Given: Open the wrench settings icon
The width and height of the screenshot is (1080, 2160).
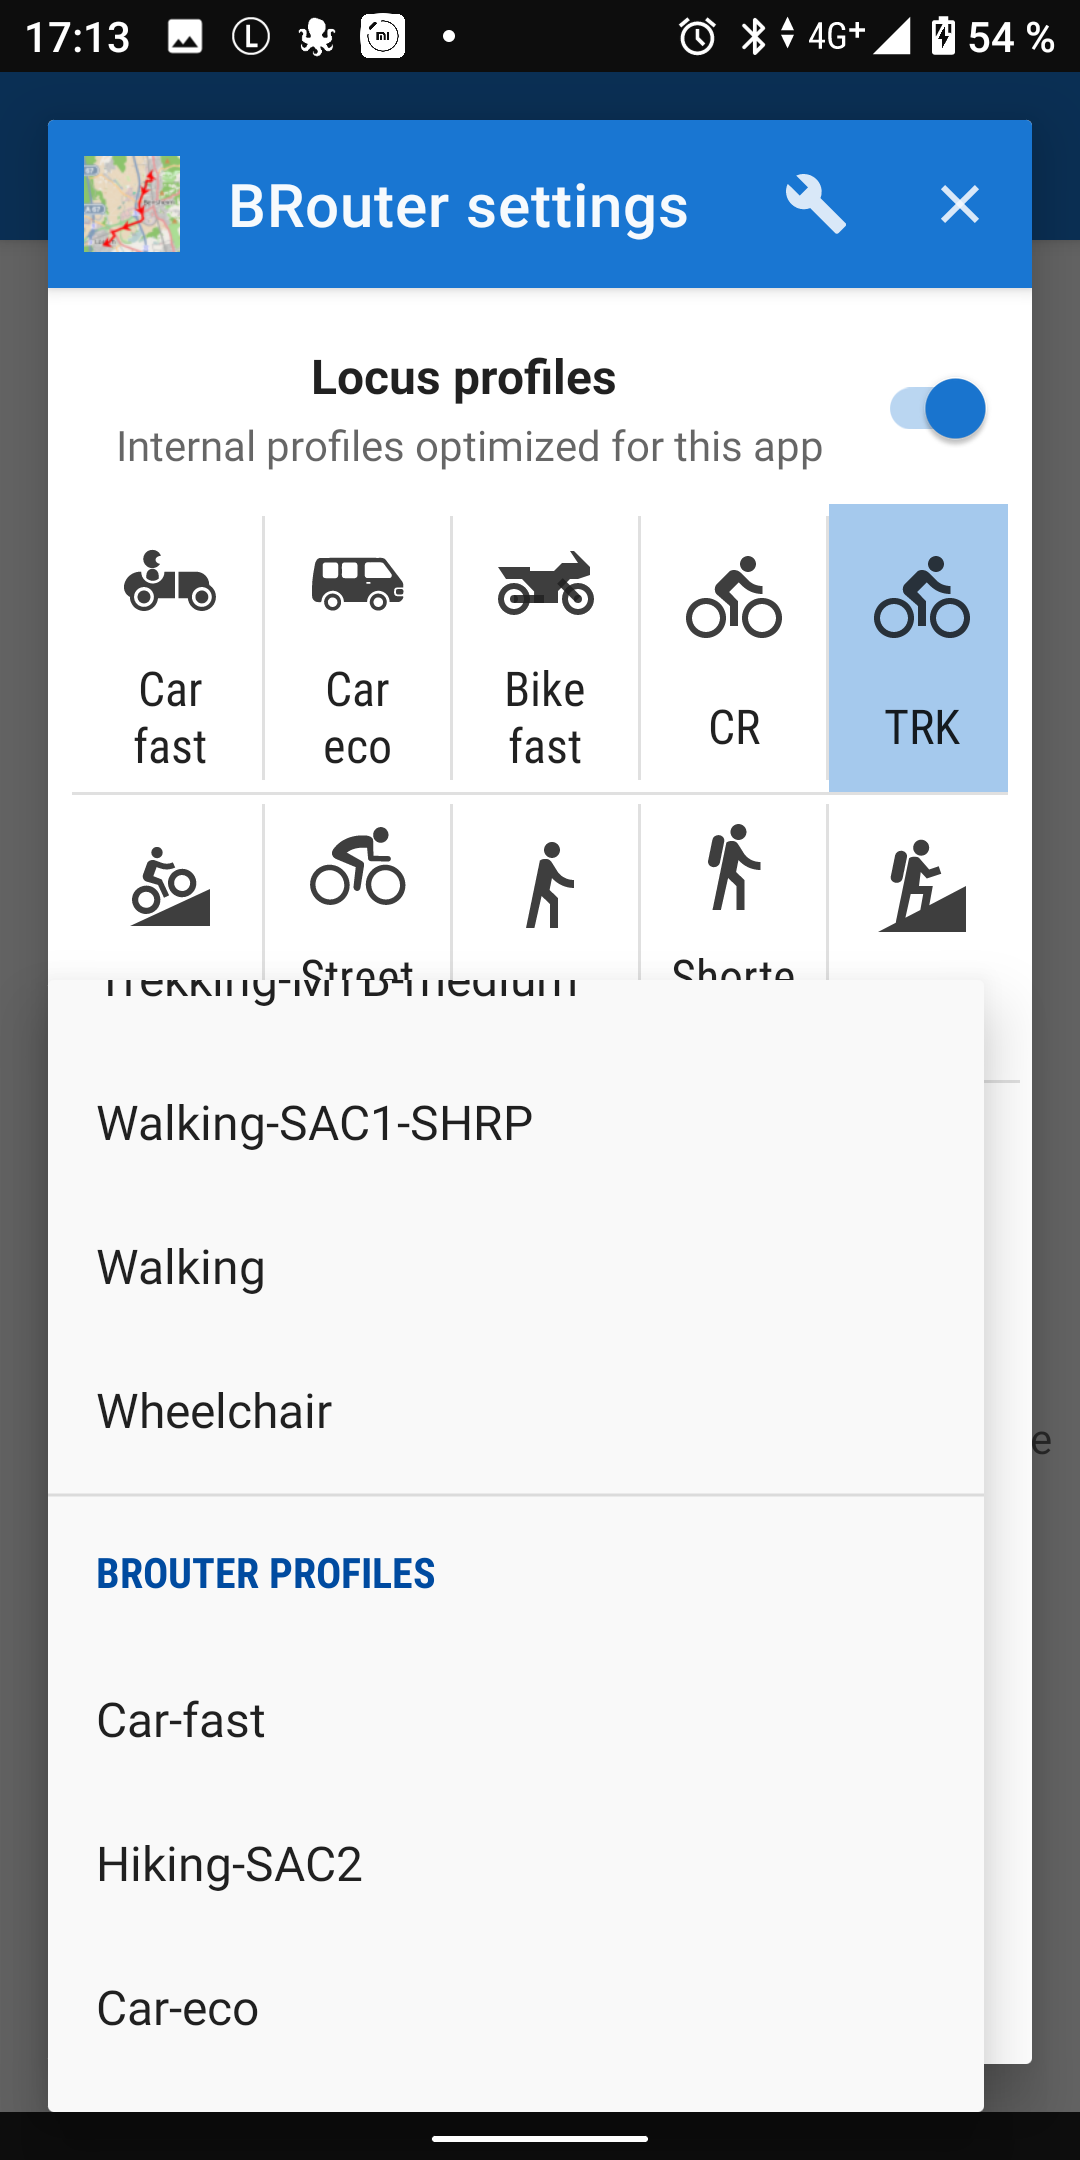Looking at the screenshot, I should point(815,204).
